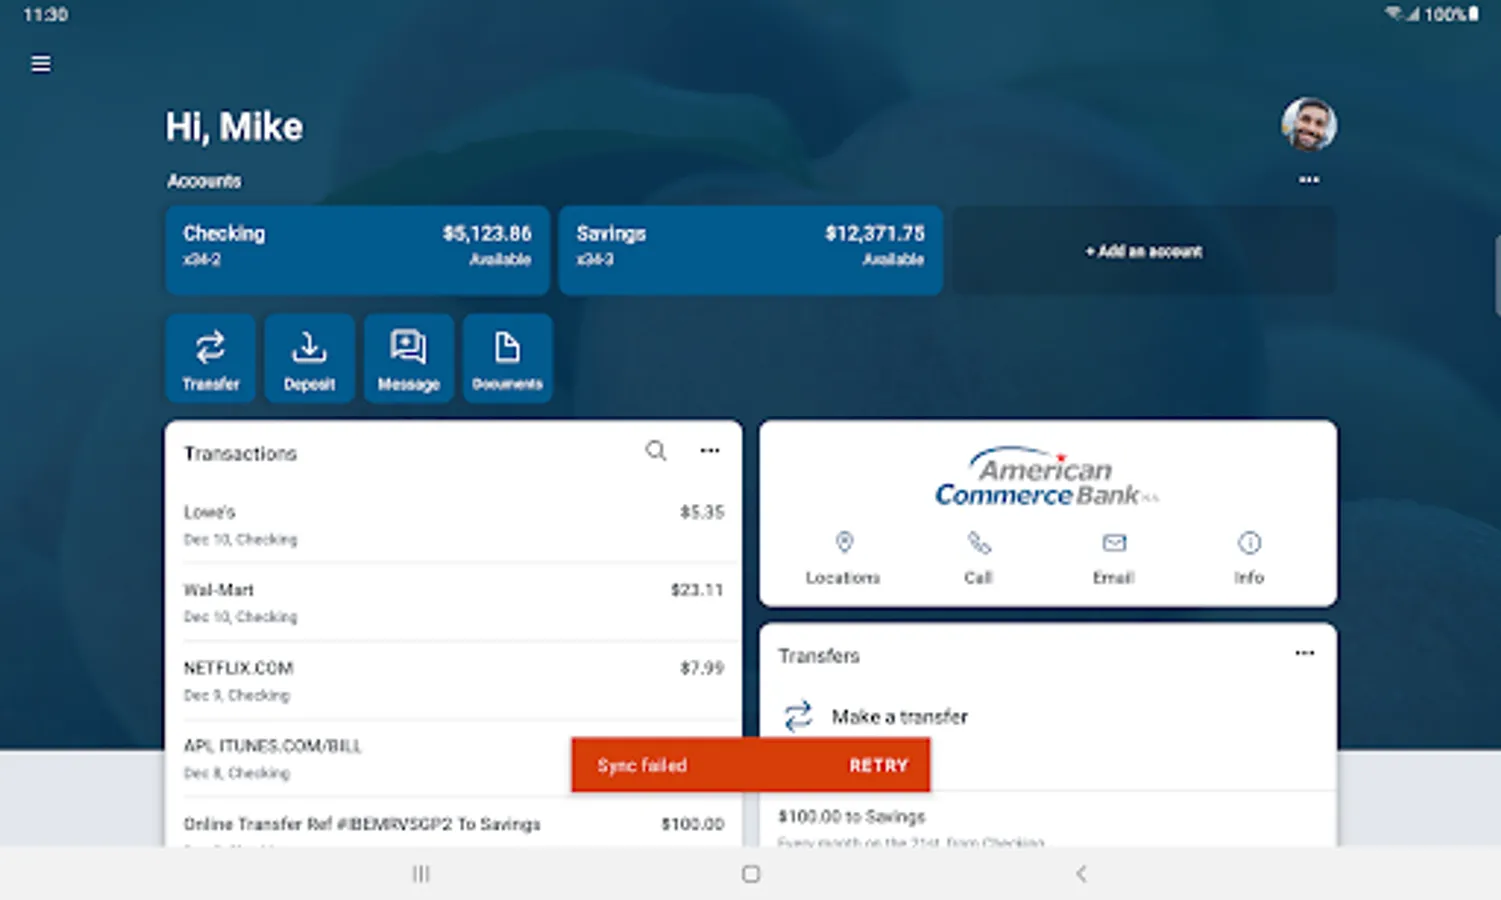Tap the Android recent apps button
The height and width of the screenshot is (900, 1501).
pos(421,874)
